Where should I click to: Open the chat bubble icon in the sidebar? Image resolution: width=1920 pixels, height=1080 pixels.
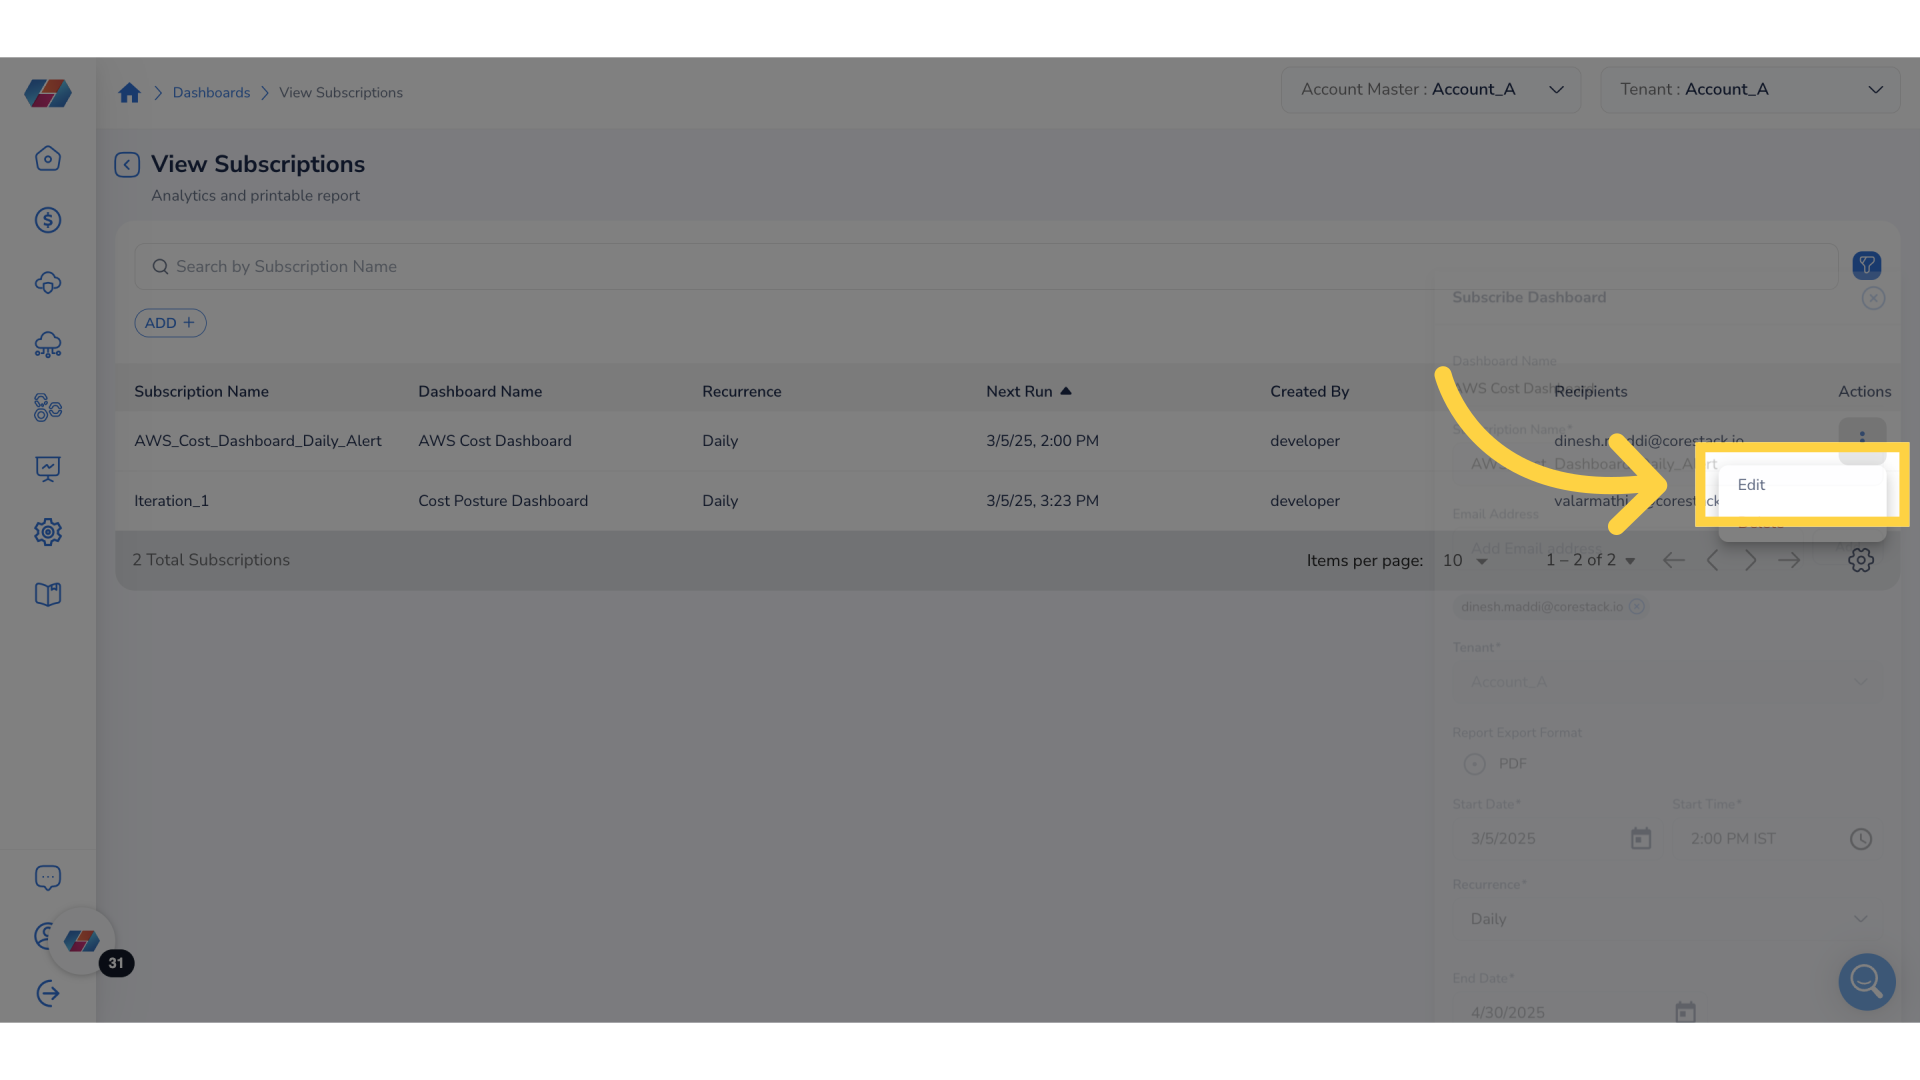click(48, 877)
